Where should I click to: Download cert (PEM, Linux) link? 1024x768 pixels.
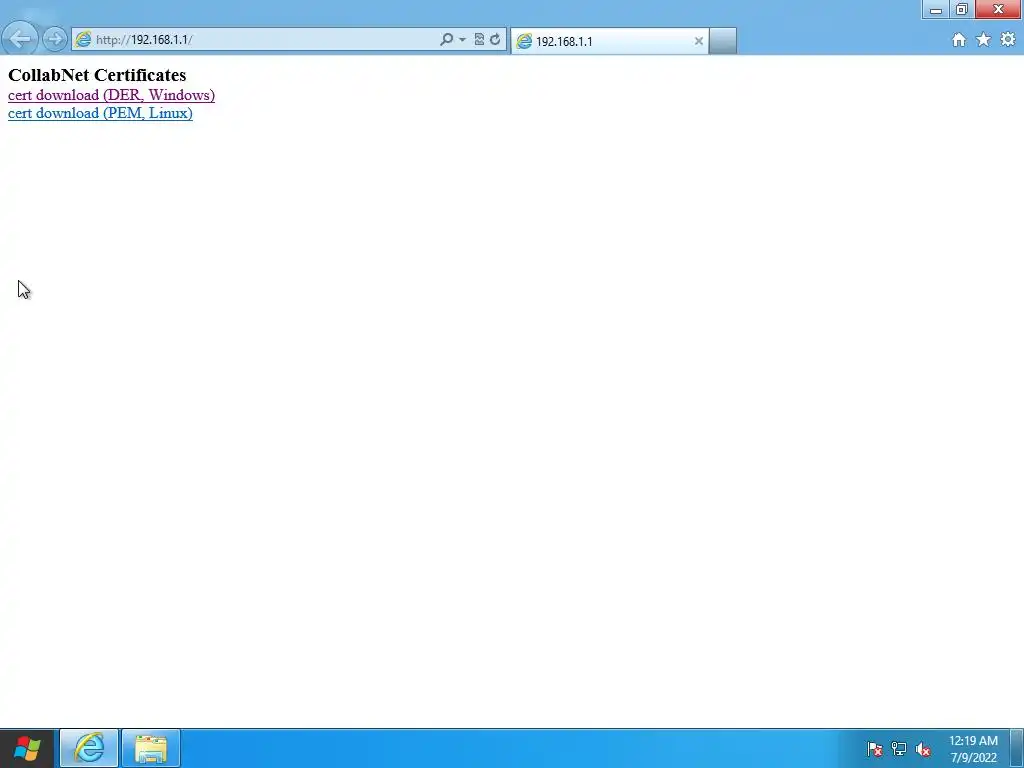coord(100,113)
